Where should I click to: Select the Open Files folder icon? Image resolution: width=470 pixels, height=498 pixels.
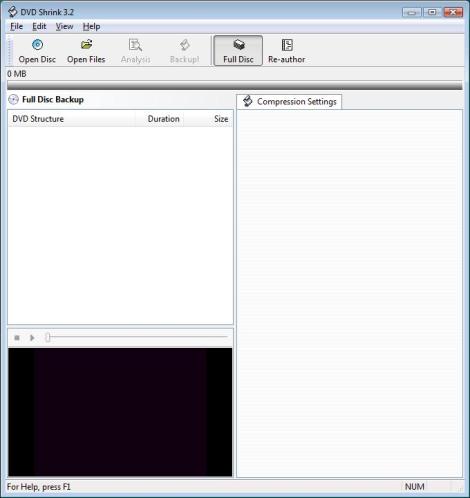(x=86, y=44)
